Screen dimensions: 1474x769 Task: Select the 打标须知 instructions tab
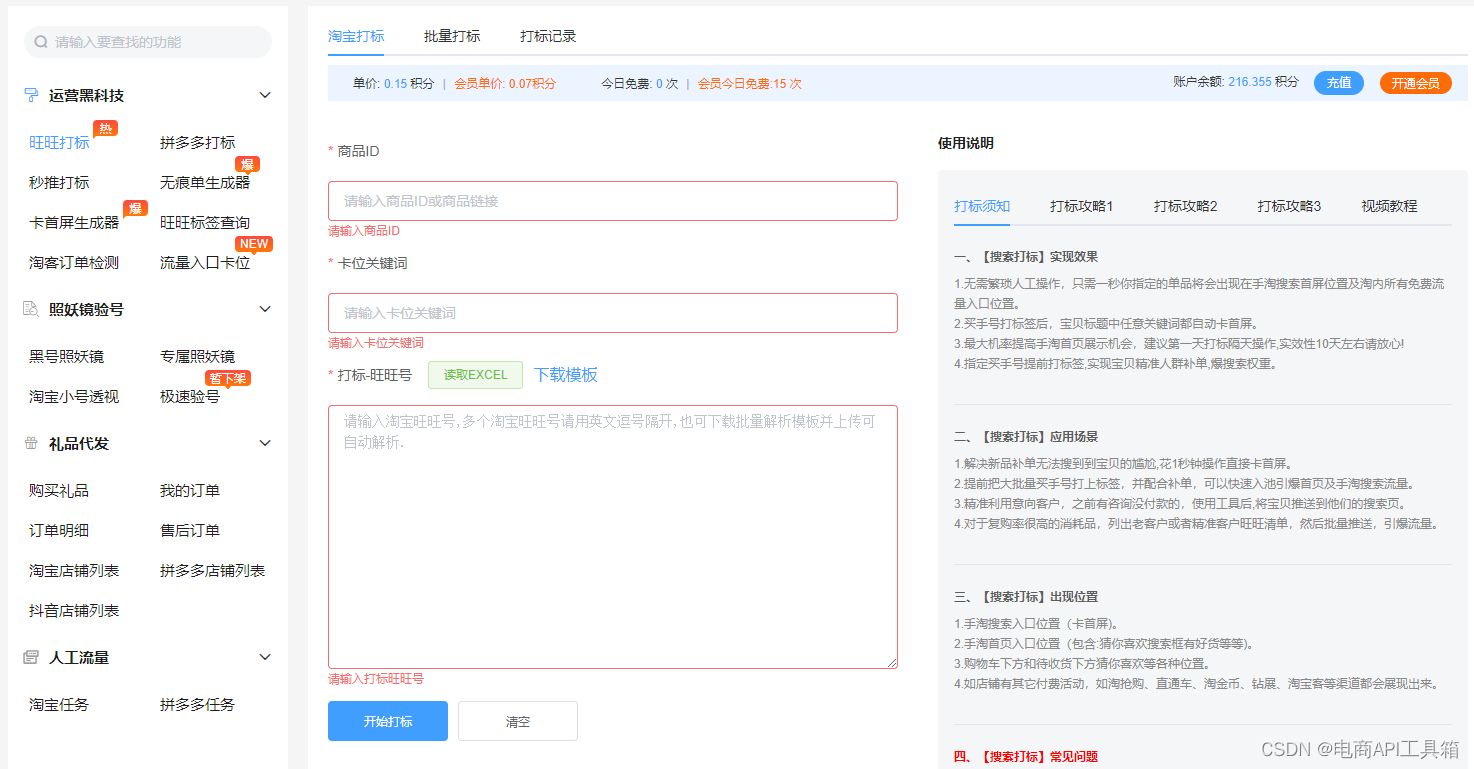pyautogui.click(x=982, y=206)
